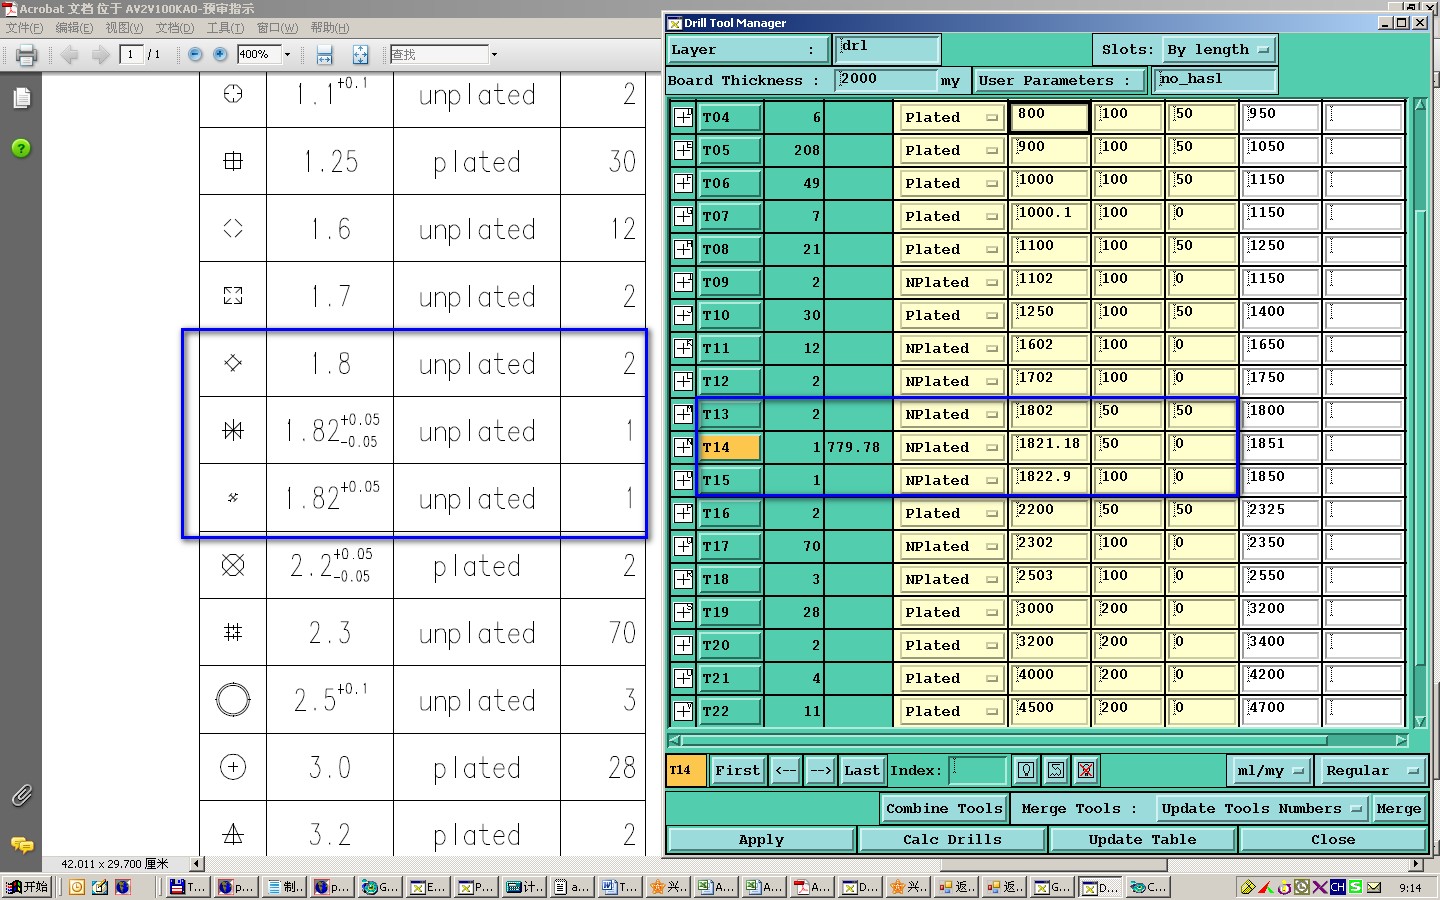
Task: Open 文档(D) menu in Acrobat
Action: point(175,28)
